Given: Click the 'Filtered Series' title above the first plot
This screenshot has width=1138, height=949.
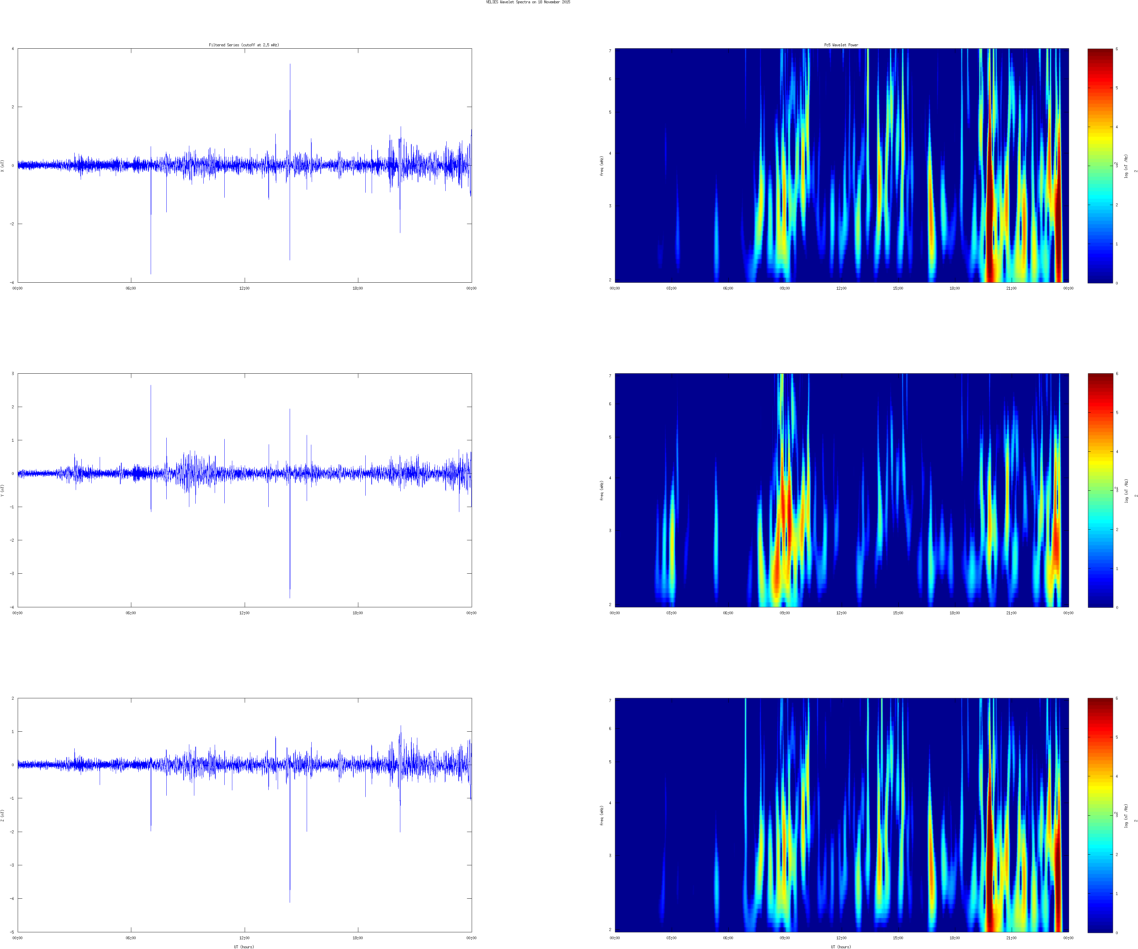Looking at the screenshot, I should coord(244,45).
